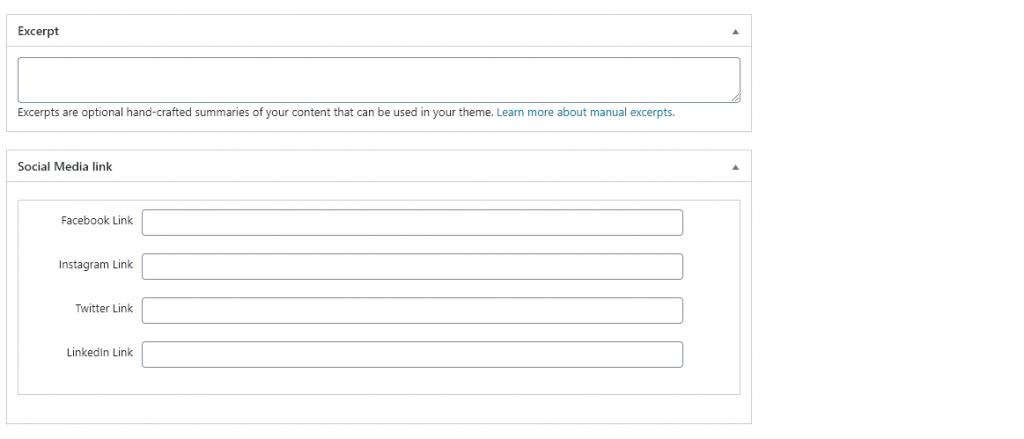This screenshot has height=439, width=1024.
Task: Click the excerpt description sentence text
Action: coord(255,112)
